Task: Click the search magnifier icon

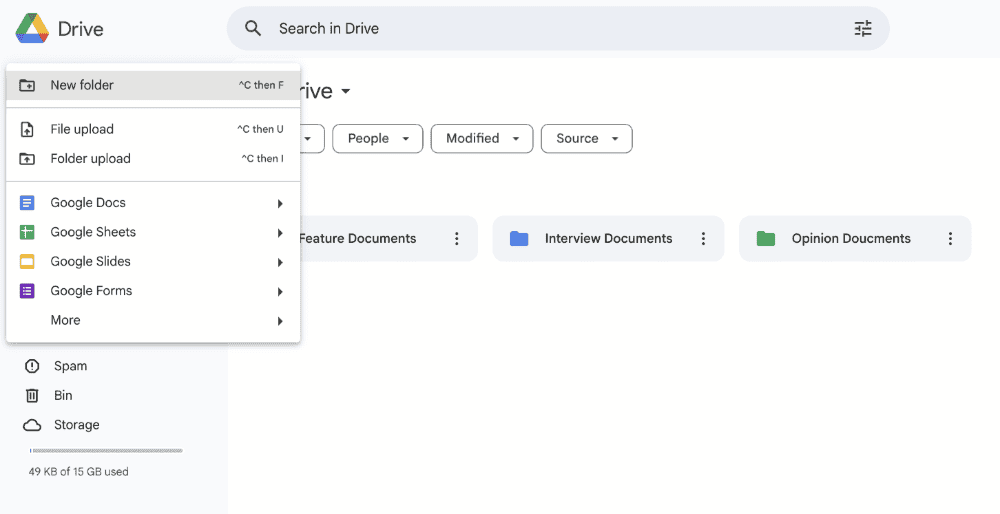Action: 254,29
